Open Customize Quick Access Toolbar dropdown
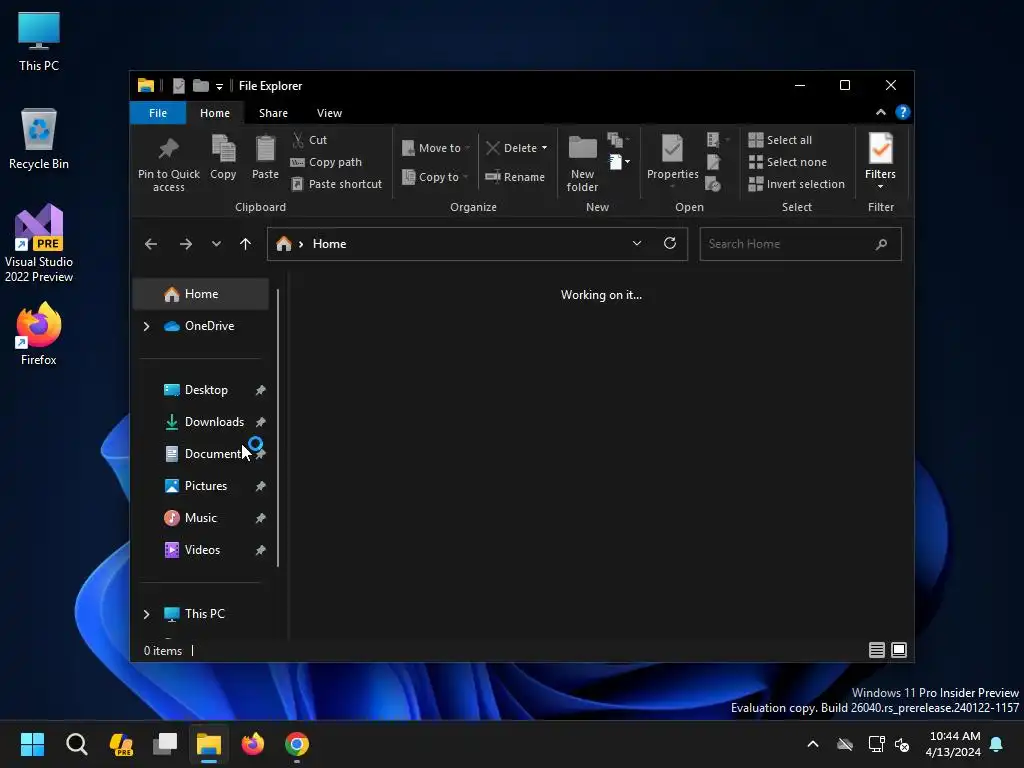 (219, 86)
